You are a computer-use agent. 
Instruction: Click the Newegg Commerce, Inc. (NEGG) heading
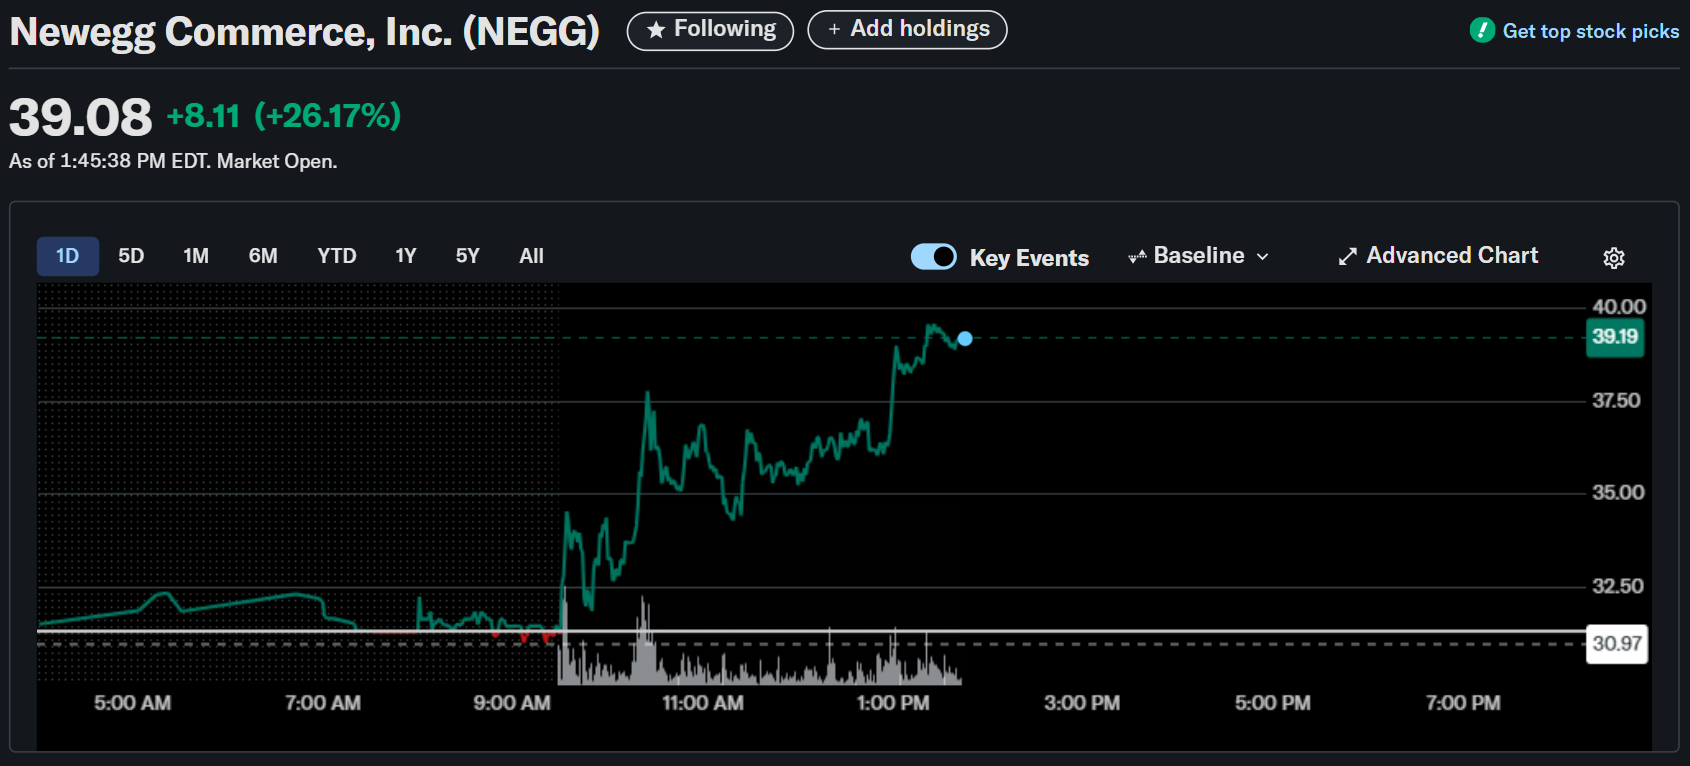tap(305, 32)
